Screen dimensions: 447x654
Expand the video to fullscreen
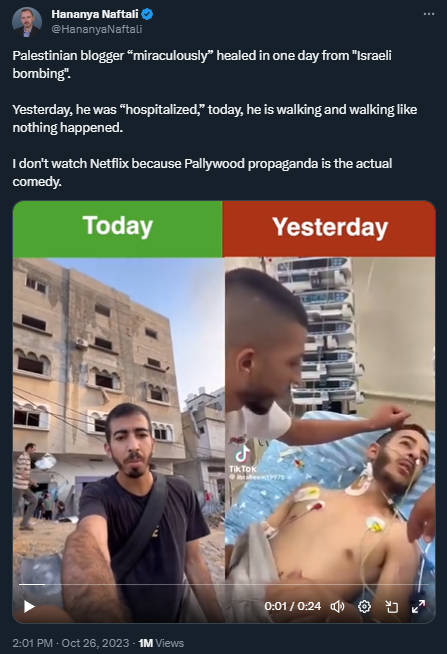[x=418, y=606]
